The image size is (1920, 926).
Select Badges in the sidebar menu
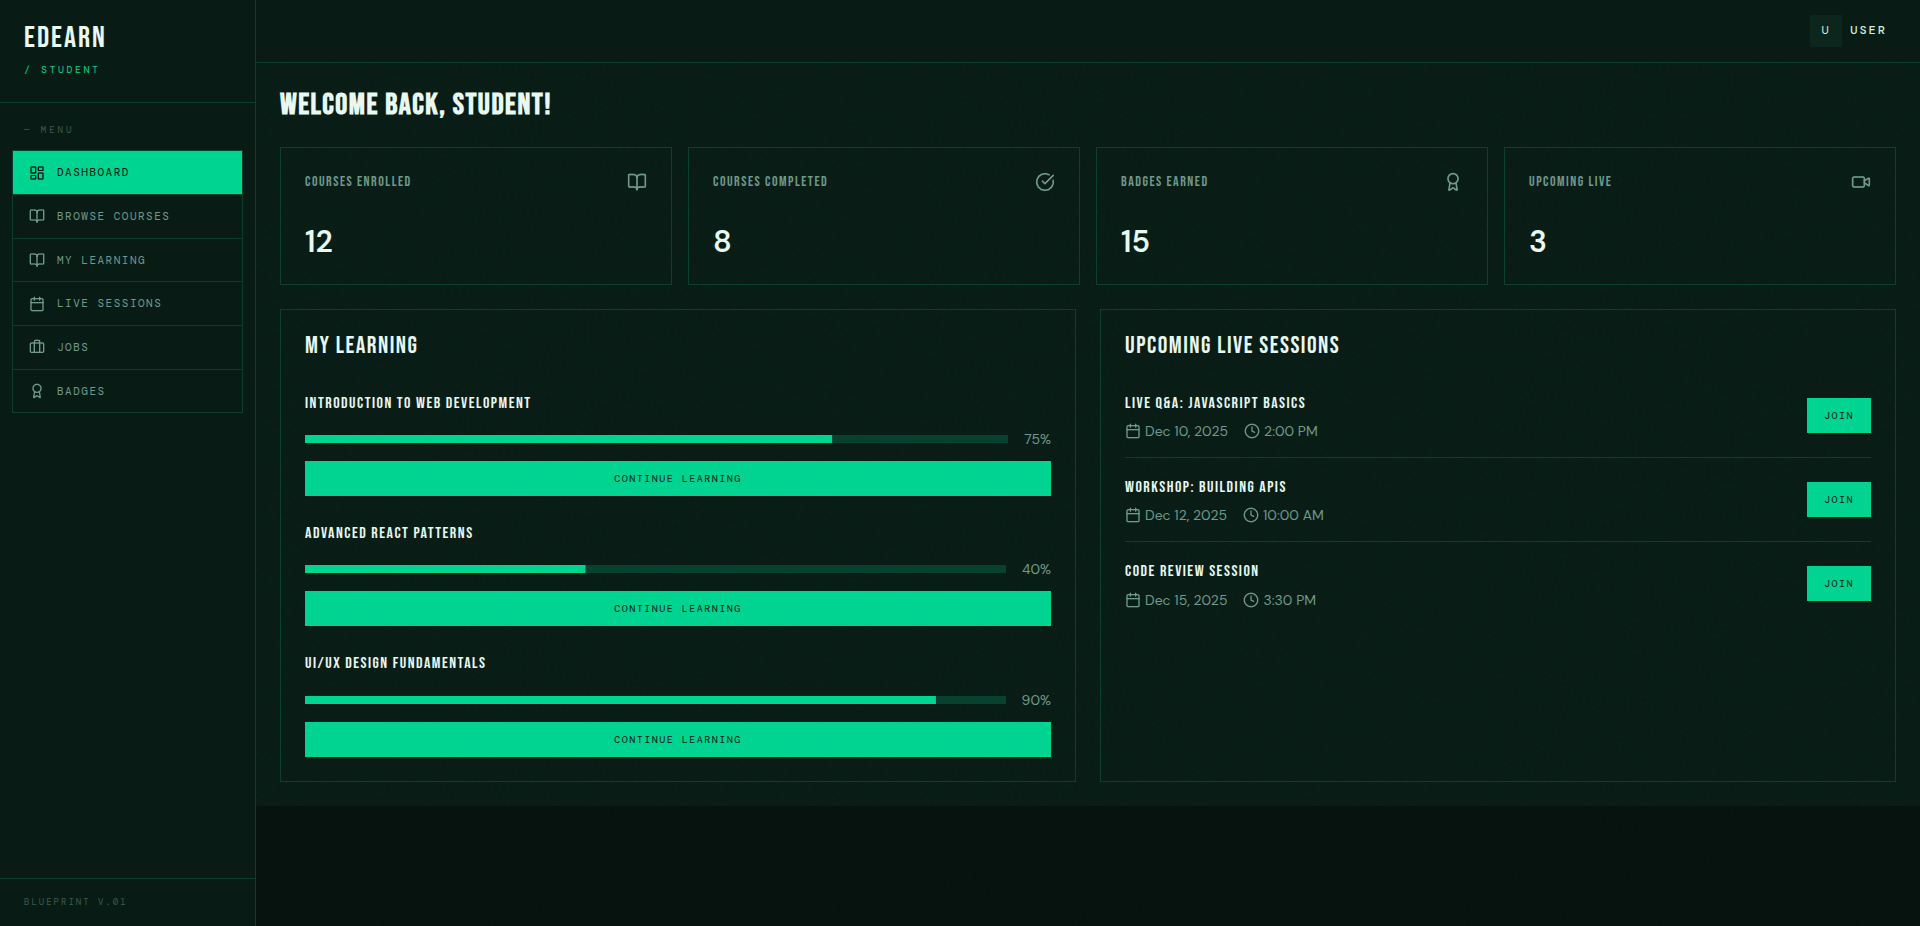[x=127, y=391]
